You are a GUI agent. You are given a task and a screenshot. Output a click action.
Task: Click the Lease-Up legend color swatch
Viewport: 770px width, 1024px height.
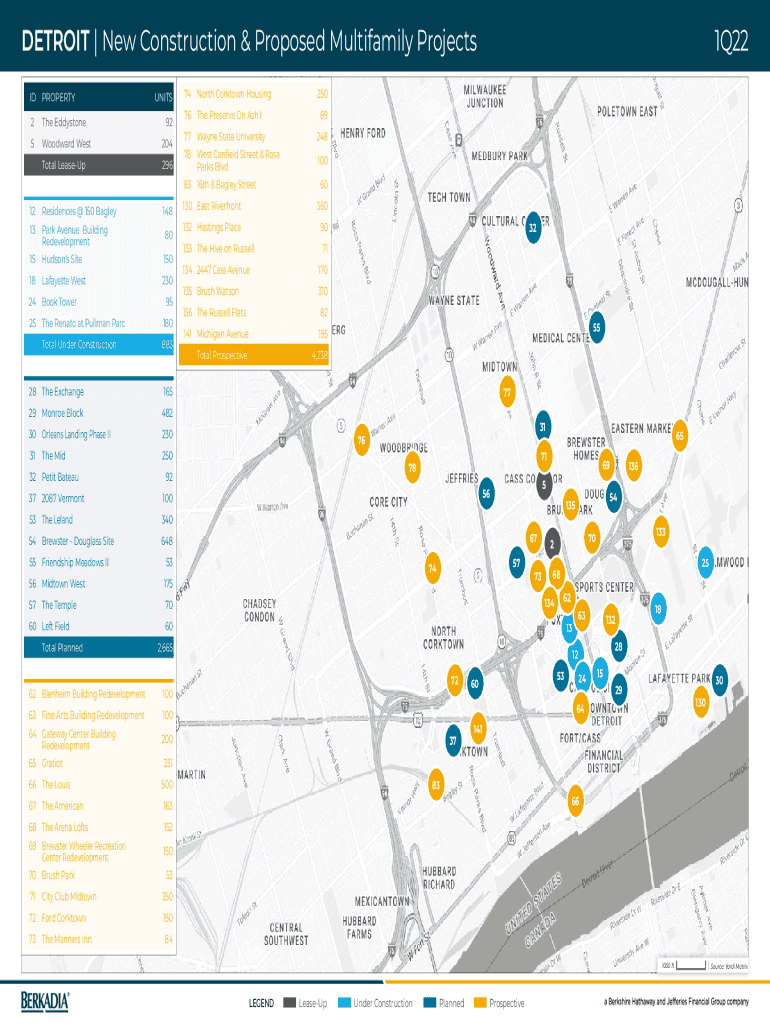[x=290, y=1003]
